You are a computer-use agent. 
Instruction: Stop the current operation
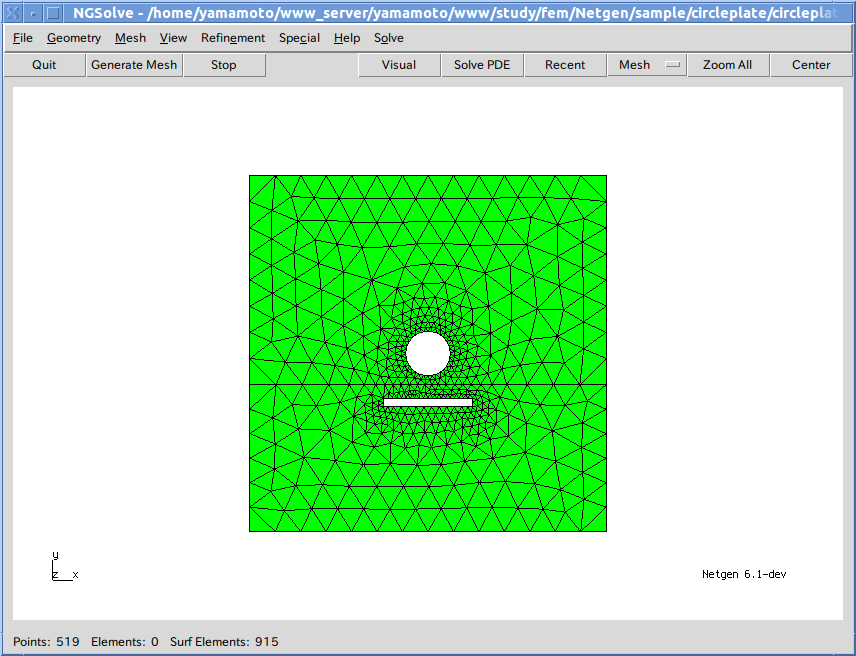coord(224,65)
